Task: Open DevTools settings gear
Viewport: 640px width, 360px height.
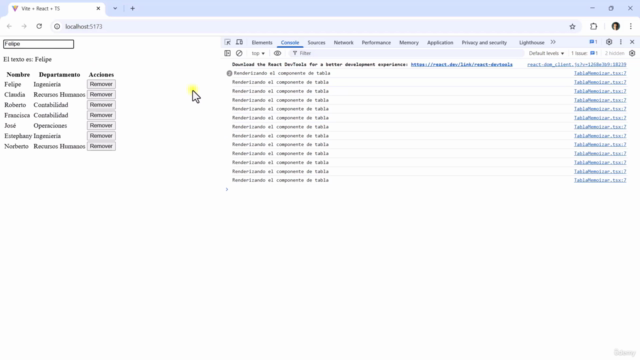Action: [x=609, y=42]
